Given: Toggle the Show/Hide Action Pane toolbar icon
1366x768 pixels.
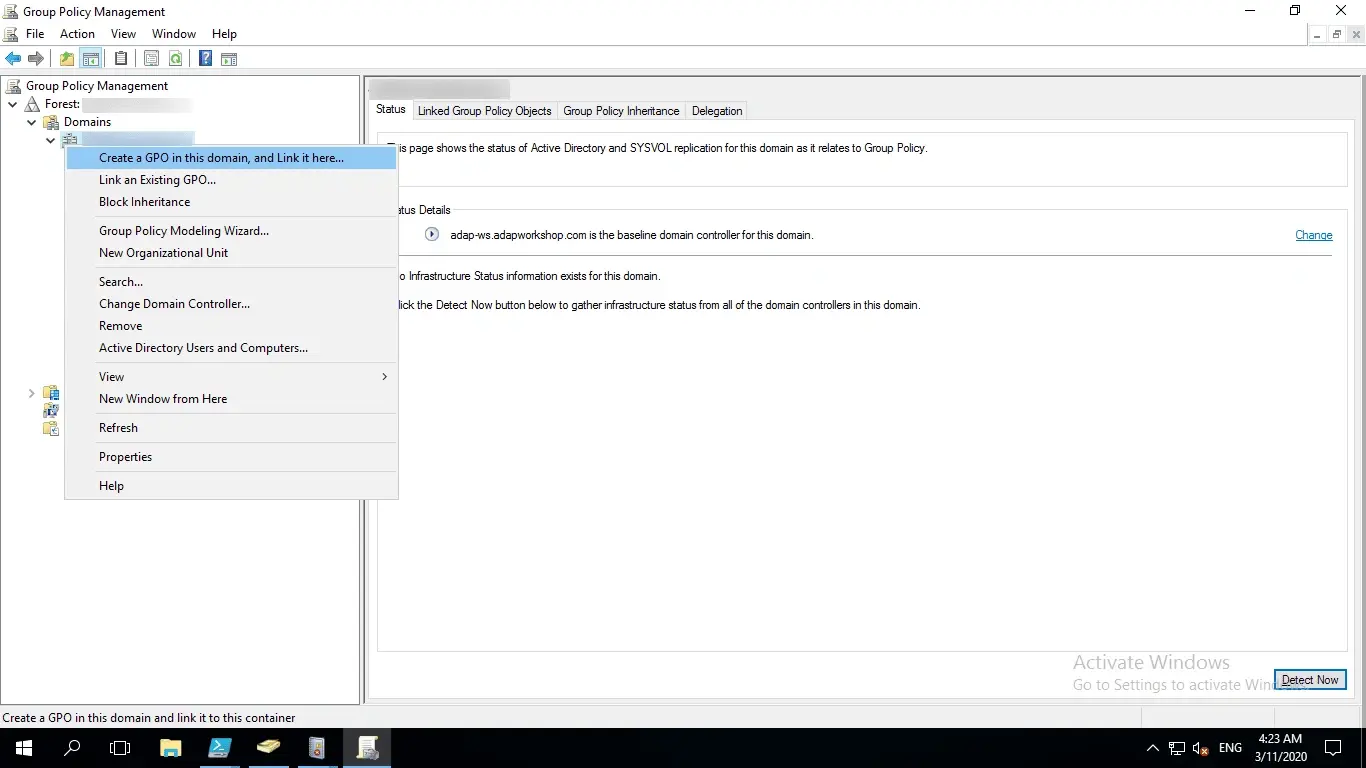Looking at the screenshot, I should pos(229,59).
